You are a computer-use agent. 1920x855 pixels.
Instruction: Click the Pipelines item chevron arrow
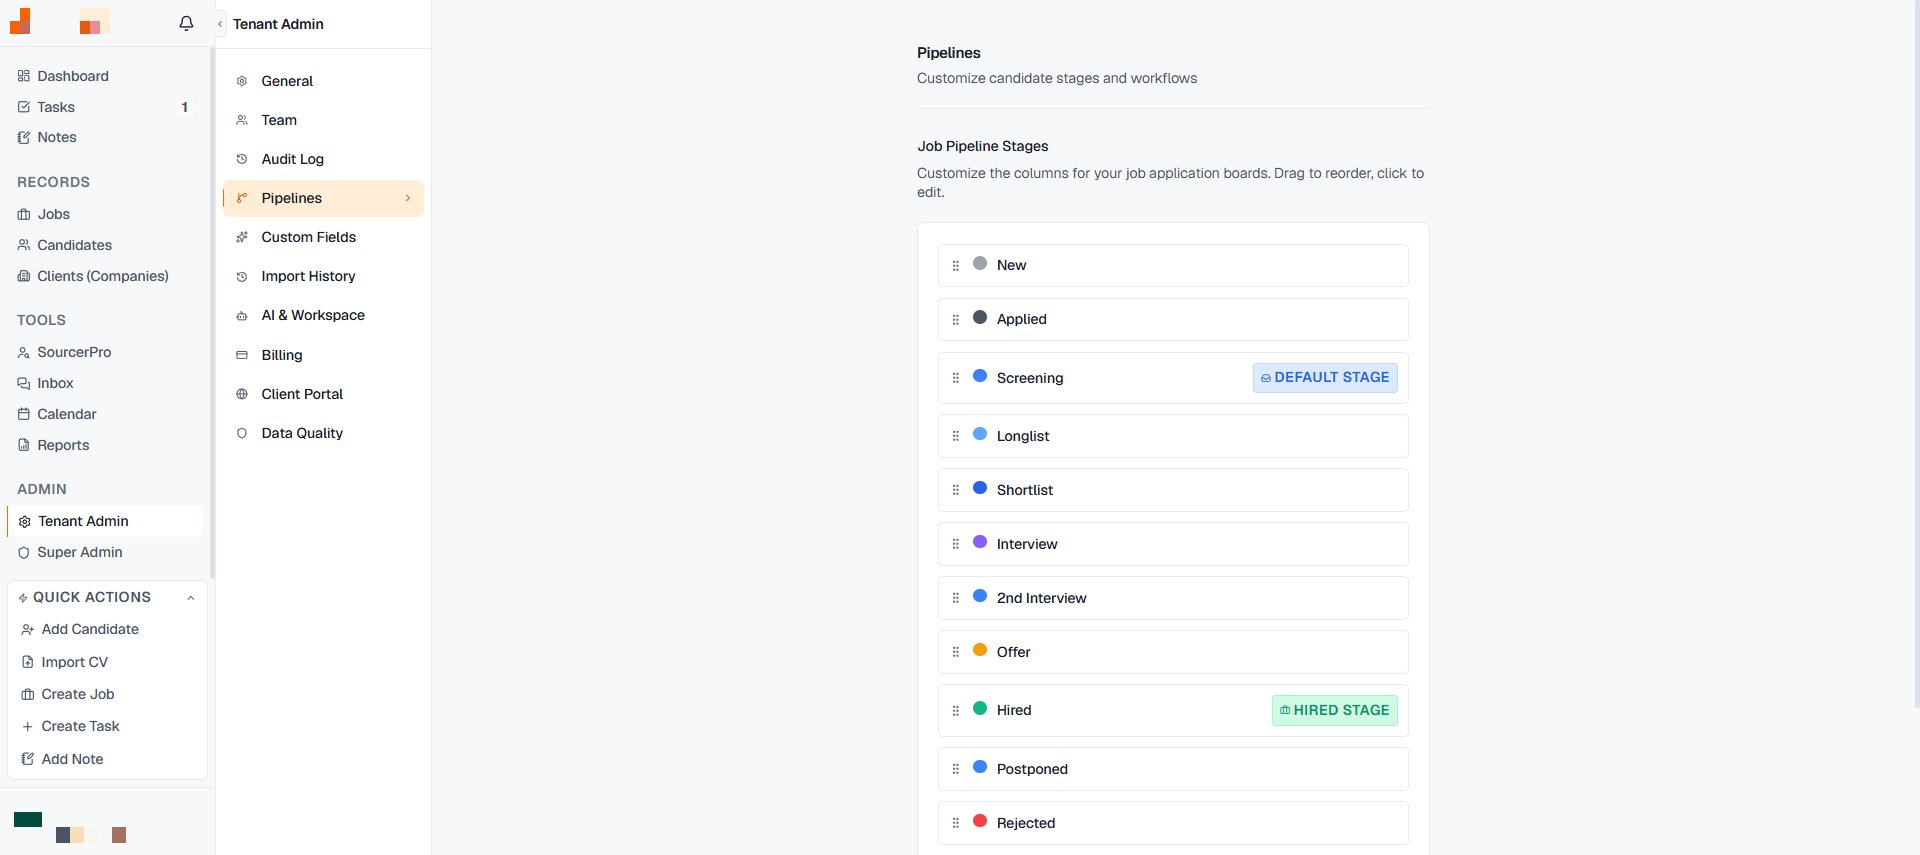408,198
